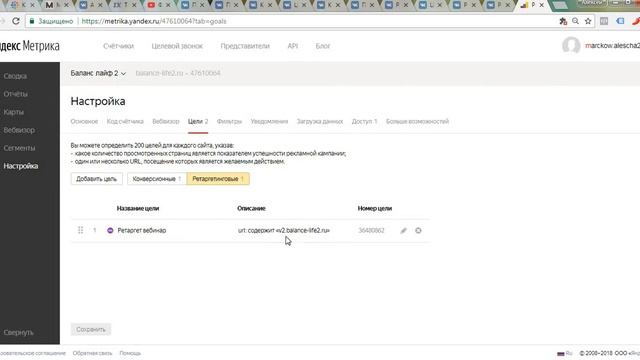Click Номер цели column header

[x=375, y=209]
